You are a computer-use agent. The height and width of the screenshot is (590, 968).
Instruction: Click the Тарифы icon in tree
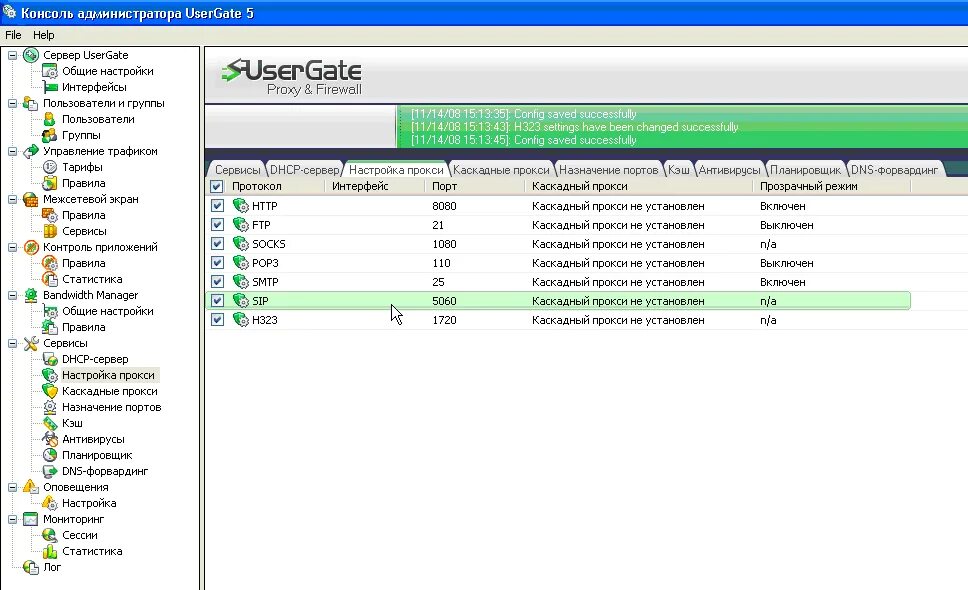tap(50, 167)
